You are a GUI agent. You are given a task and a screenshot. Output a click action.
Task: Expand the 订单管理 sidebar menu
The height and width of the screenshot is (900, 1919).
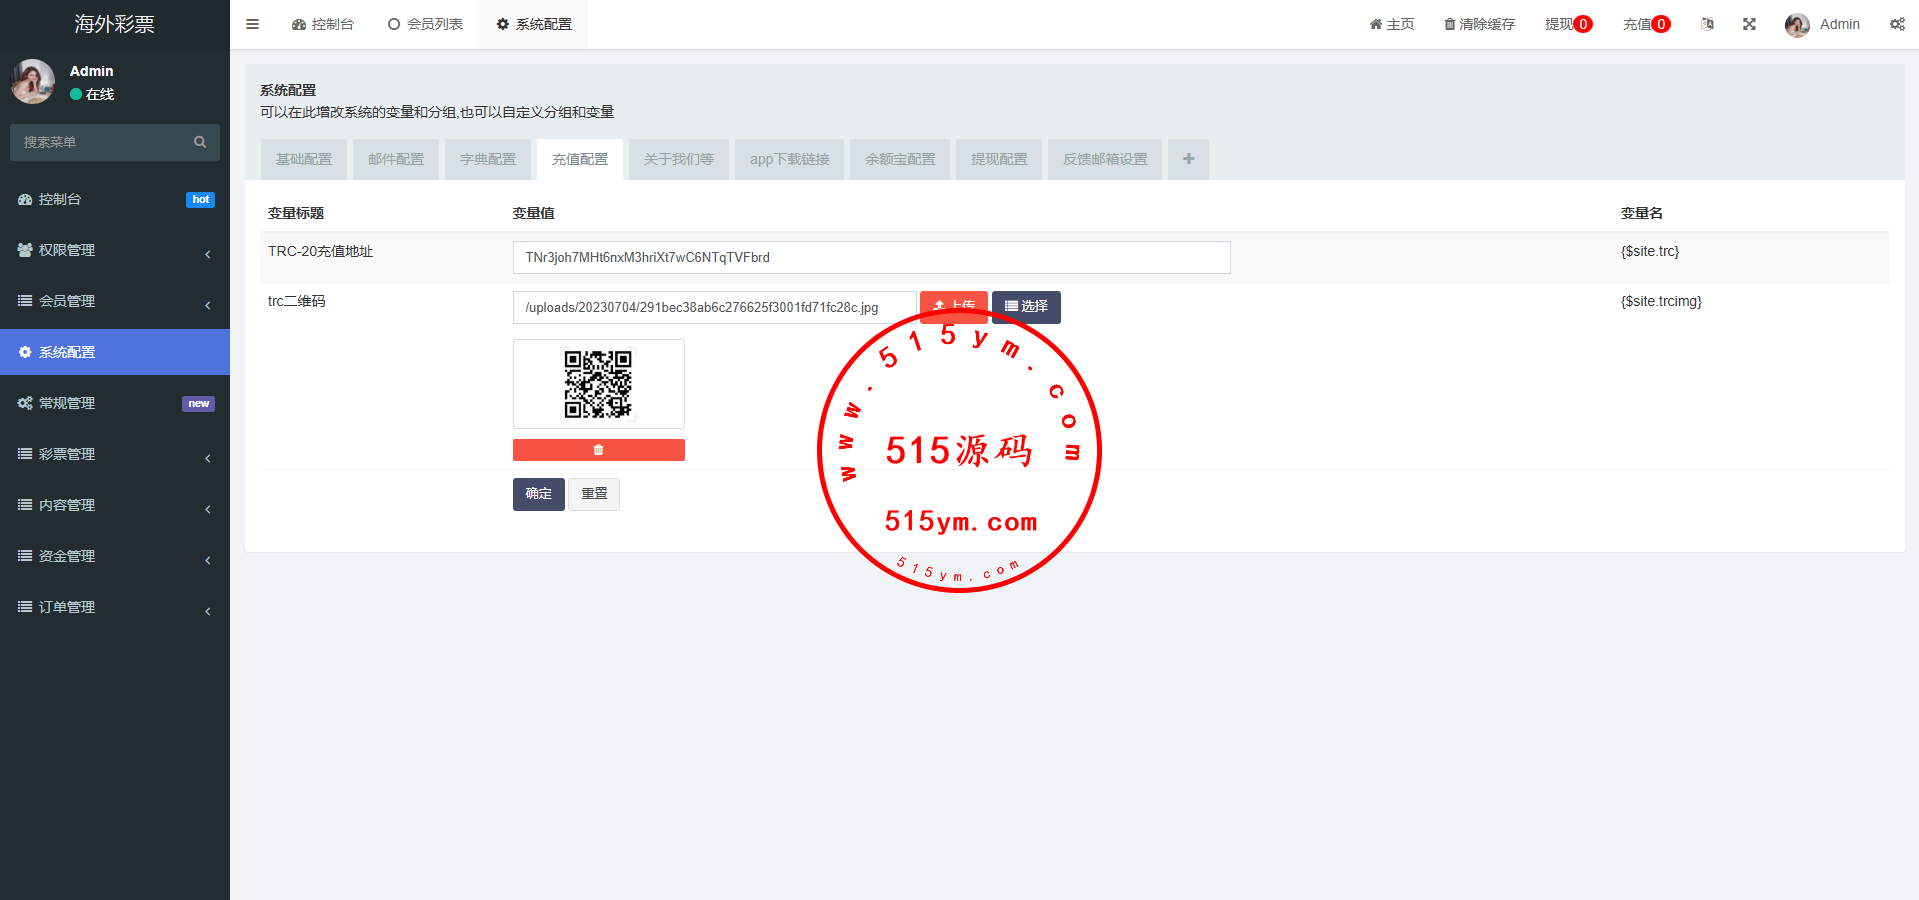[114, 607]
